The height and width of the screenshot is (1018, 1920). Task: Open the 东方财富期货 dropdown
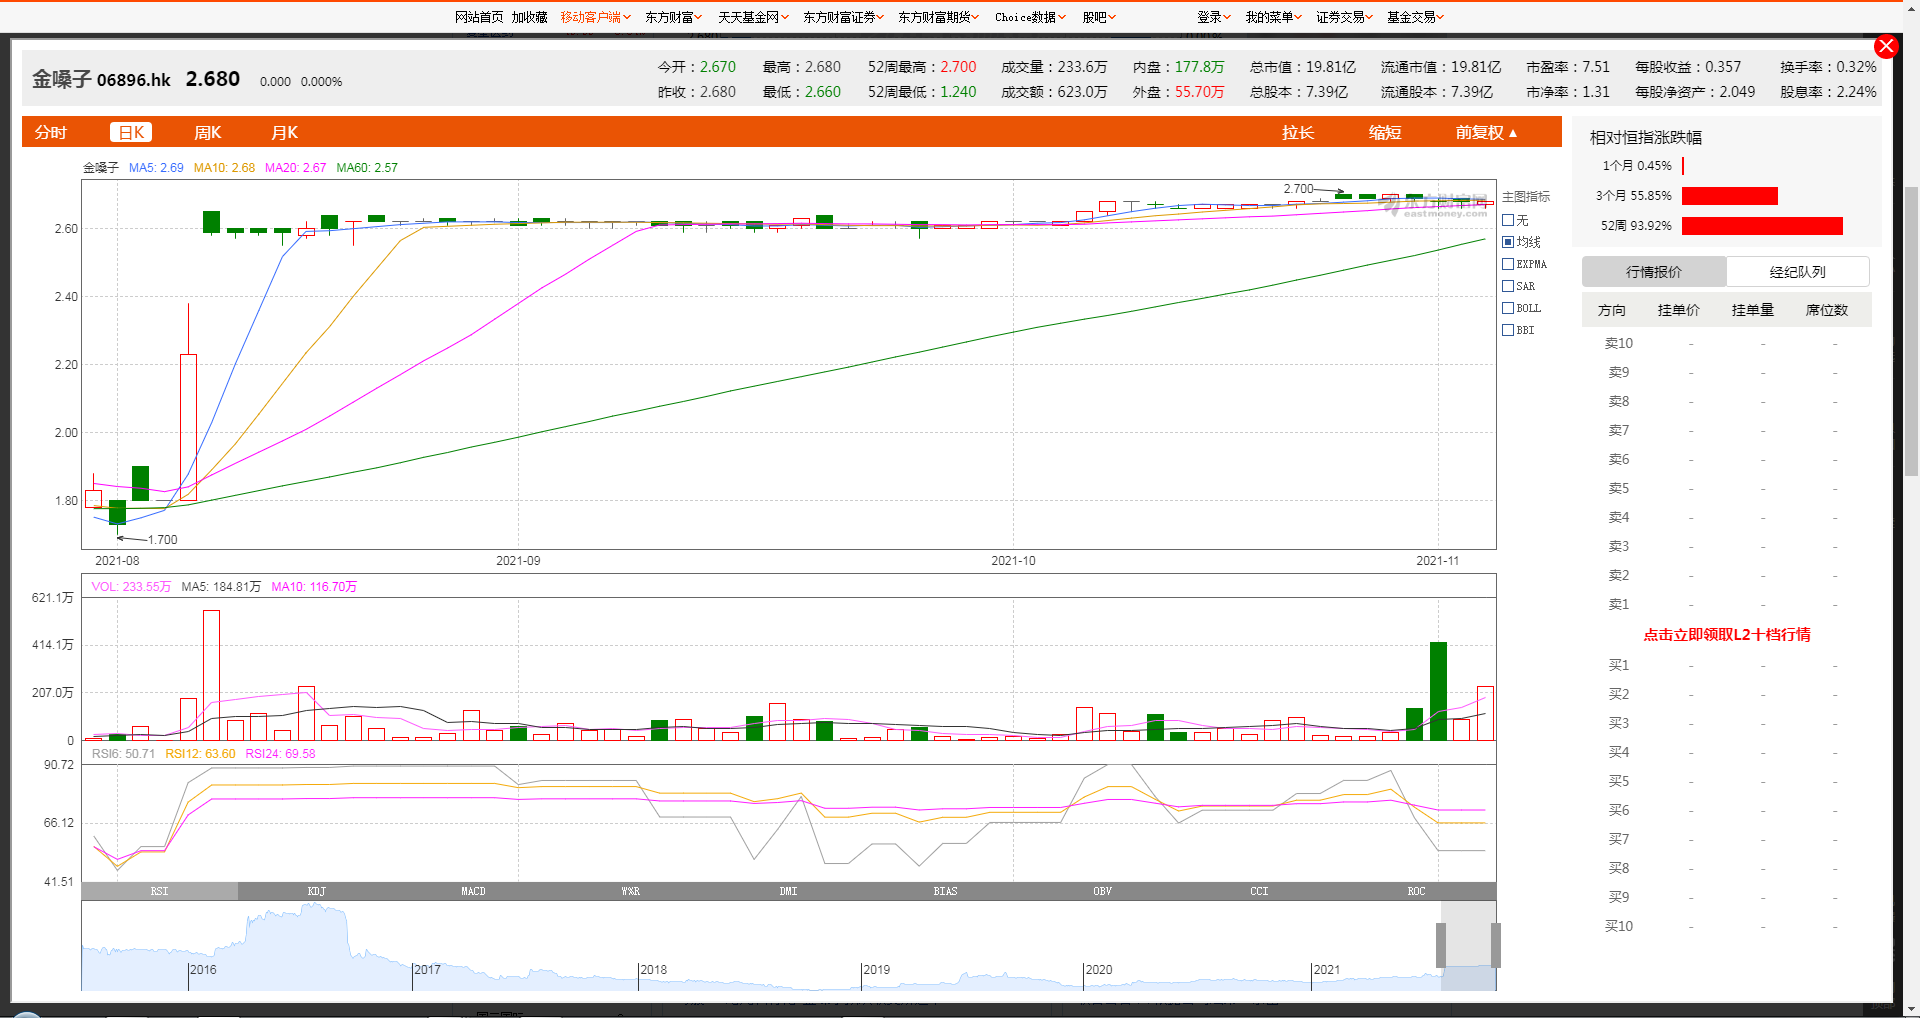pyautogui.click(x=938, y=17)
